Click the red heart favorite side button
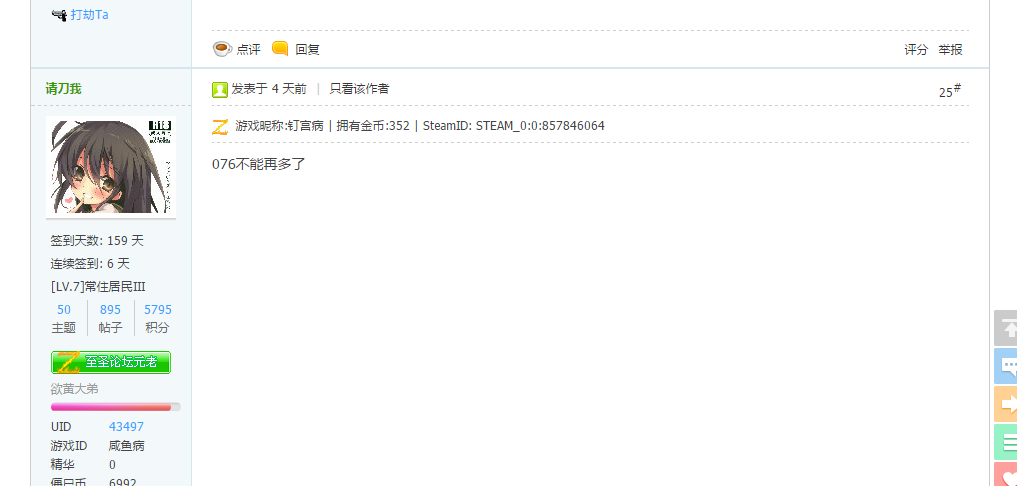The image size is (1017, 486). pos(1007,475)
